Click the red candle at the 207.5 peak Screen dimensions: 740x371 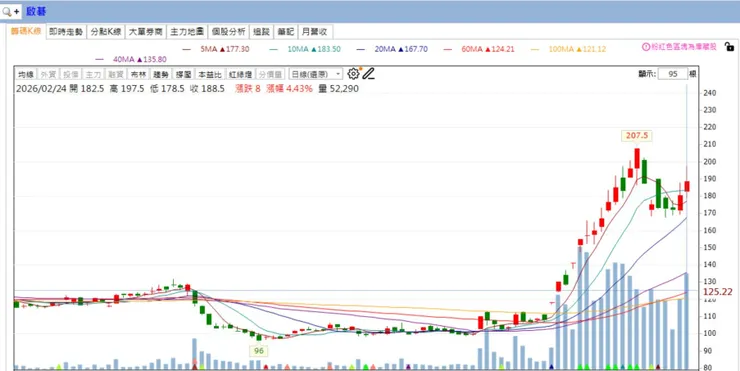coord(637,158)
